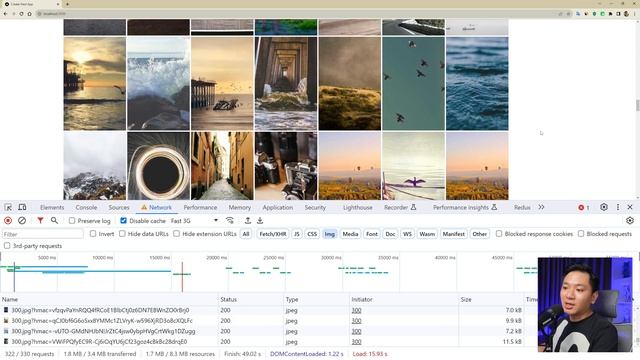Enable the Hide extension URLs checkbox
This screenshot has width=640, height=360.
coord(176,233)
